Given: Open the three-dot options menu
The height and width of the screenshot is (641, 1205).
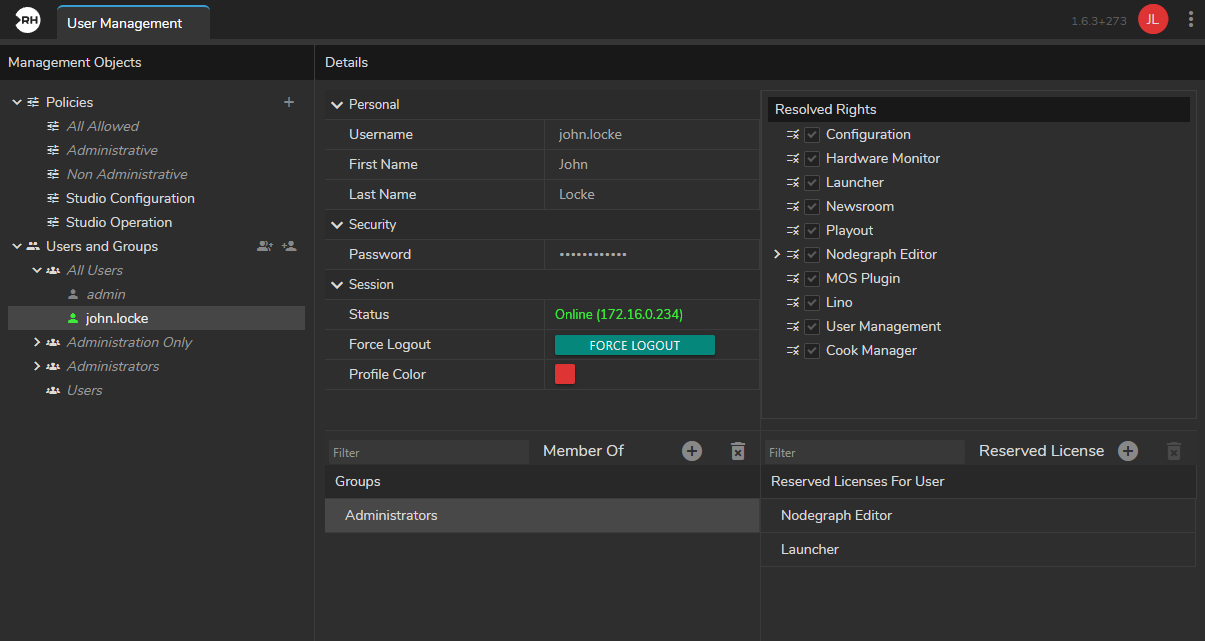Looking at the screenshot, I should 1190,20.
